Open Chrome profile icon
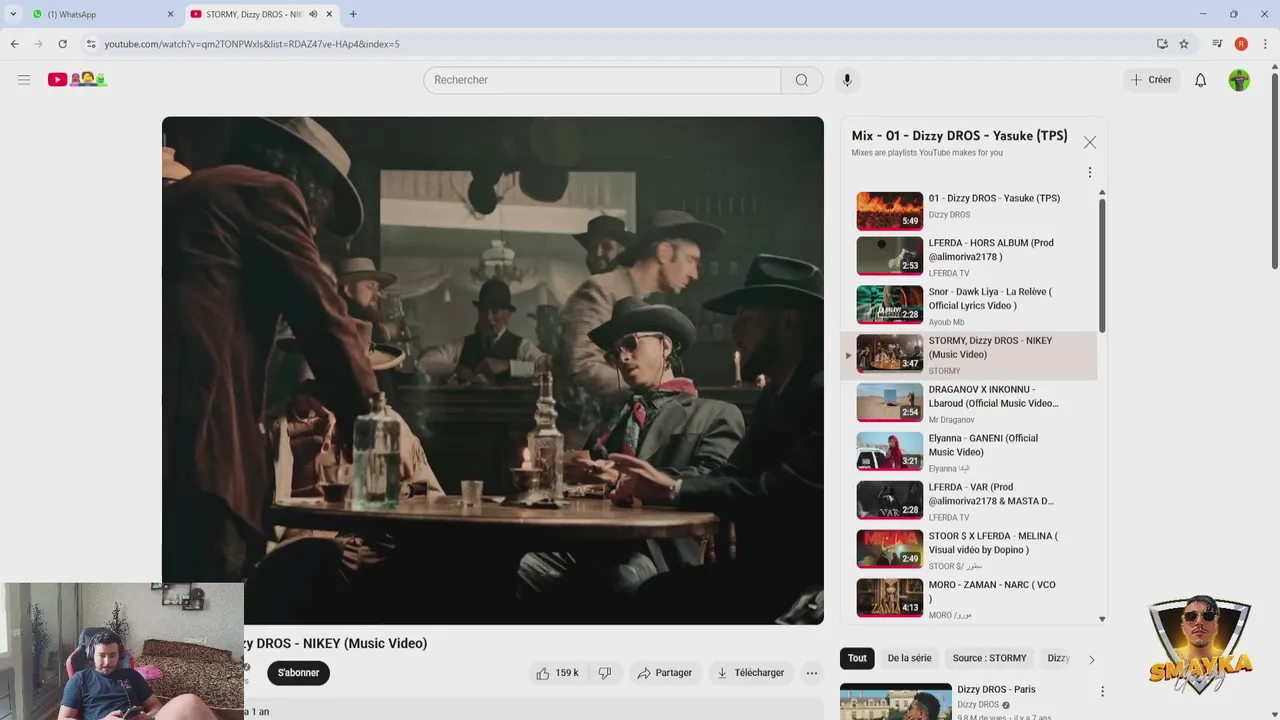1280x720 pixels. [x=1241, y=44]
